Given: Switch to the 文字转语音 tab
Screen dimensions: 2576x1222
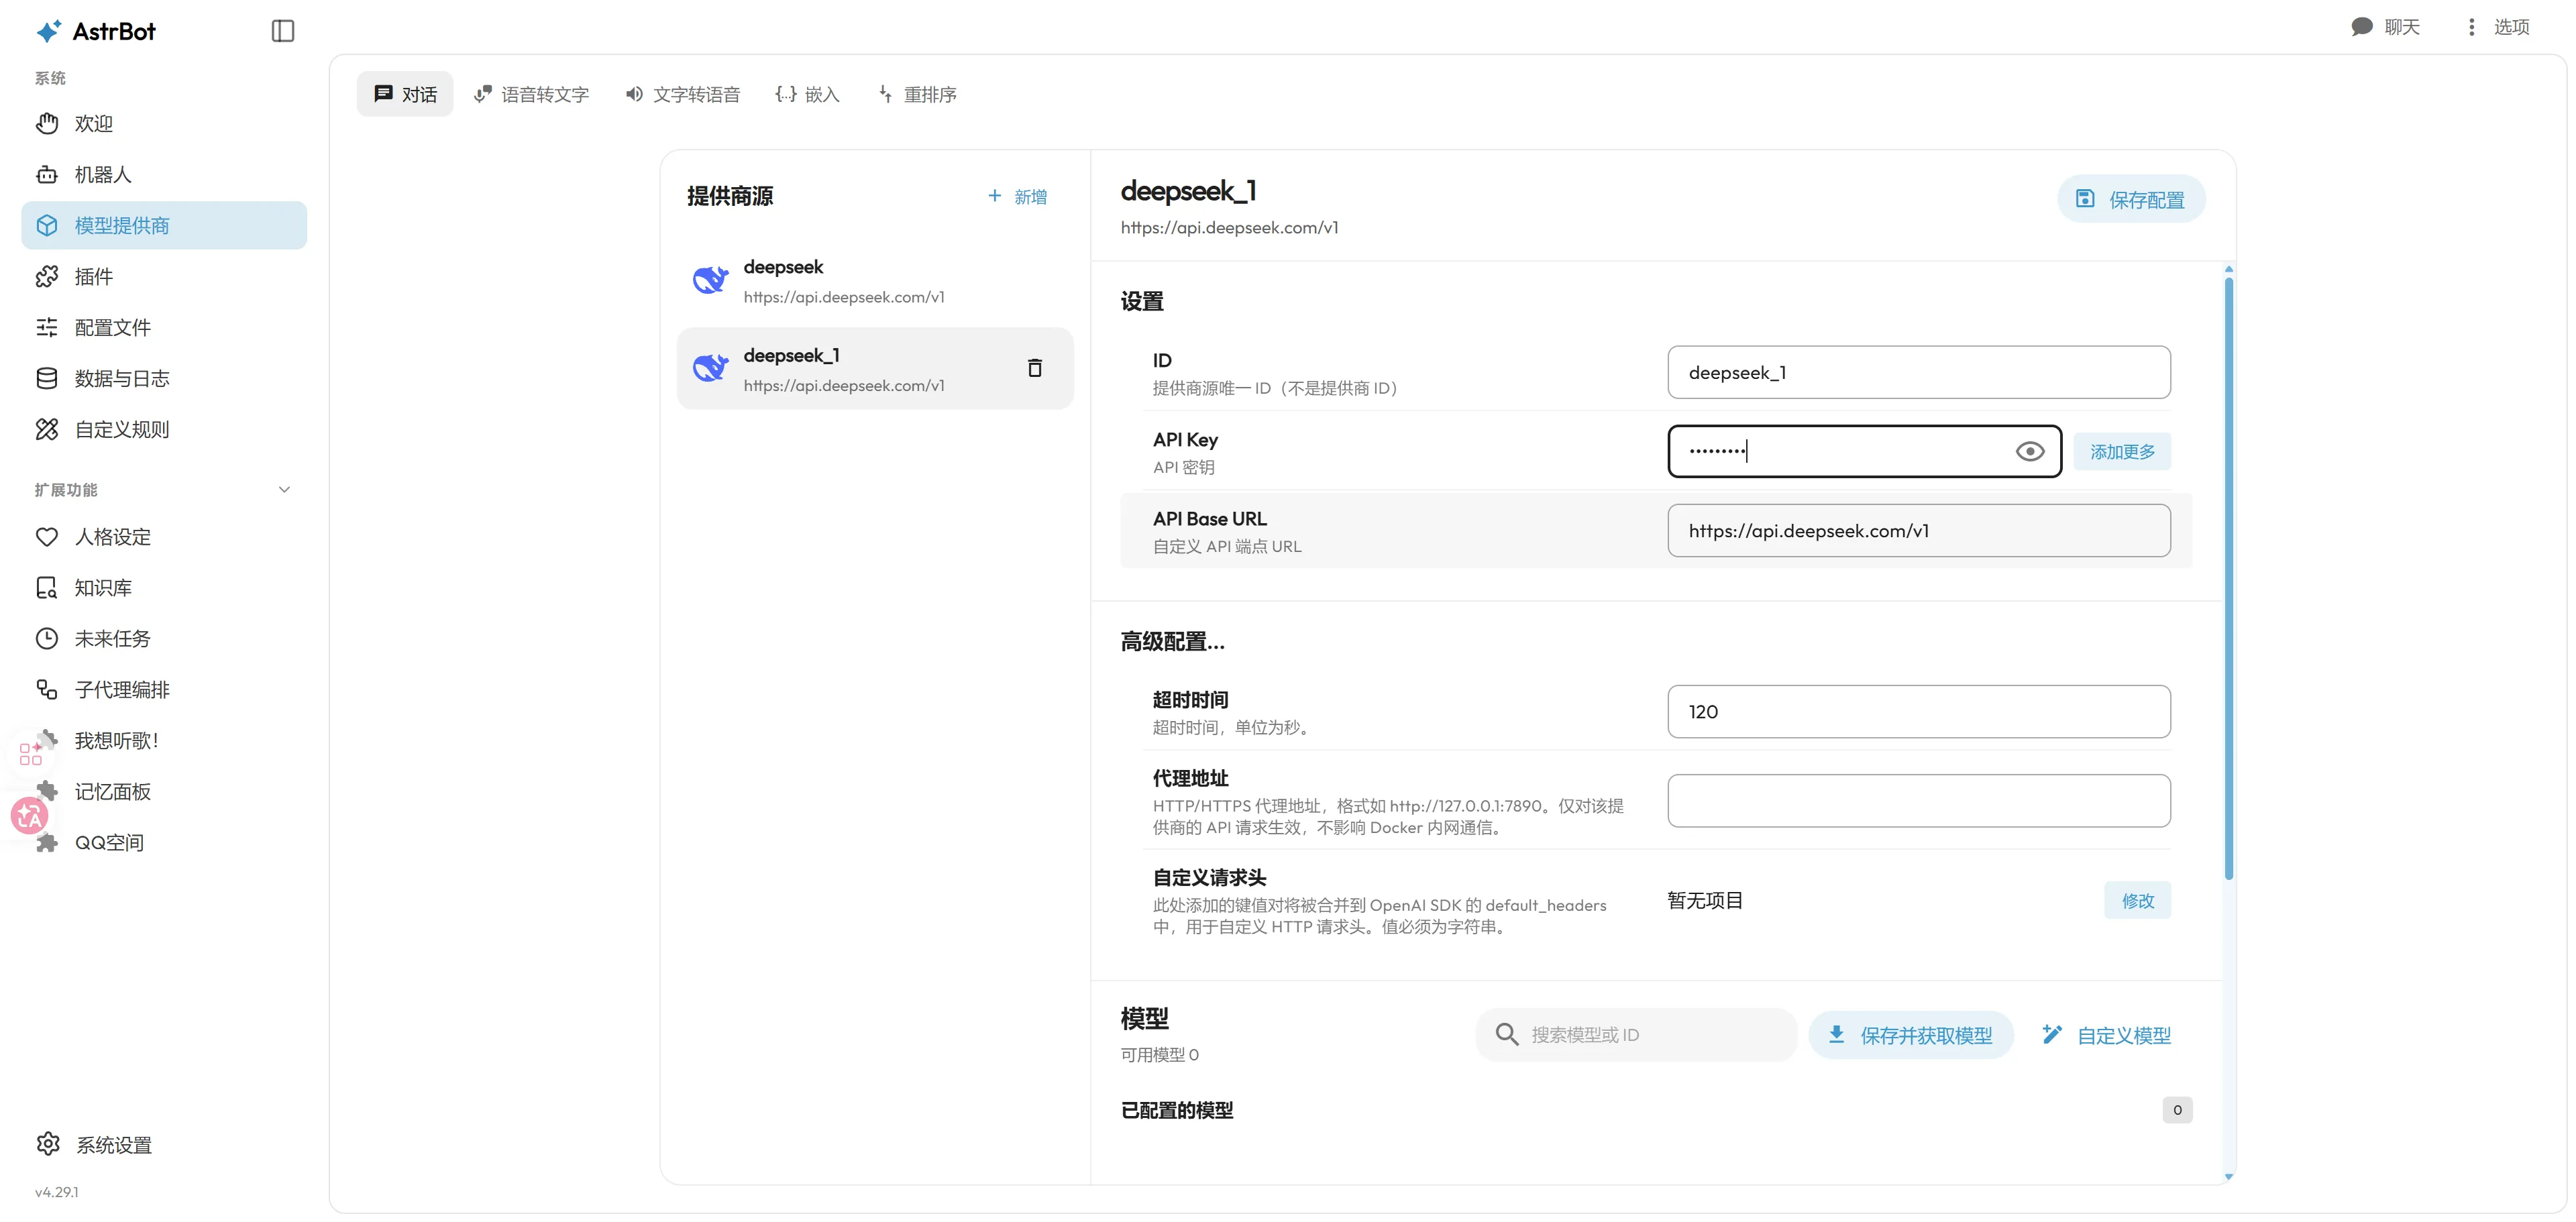Looking at the screenshot, I should [683, 94].
